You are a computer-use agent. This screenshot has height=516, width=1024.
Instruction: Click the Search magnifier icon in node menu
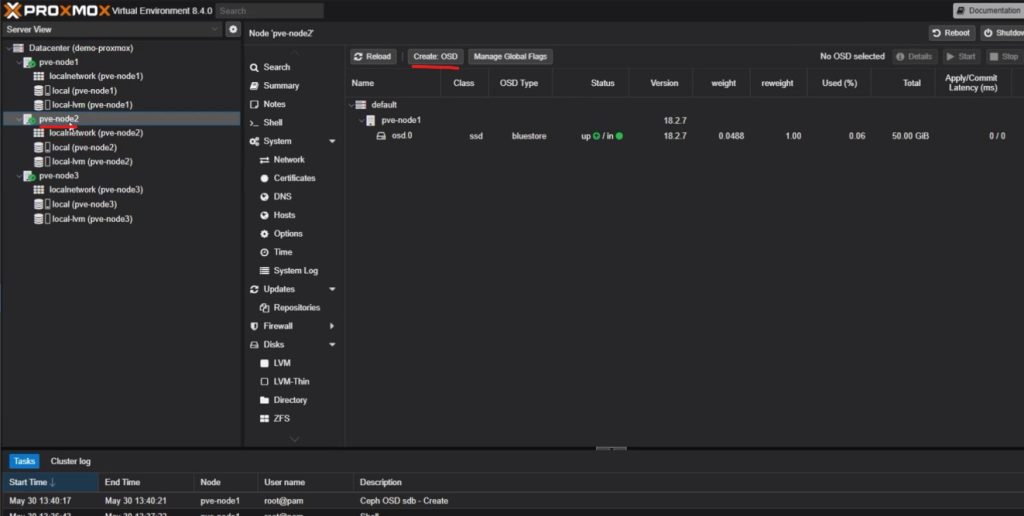[x=254, y=67]
